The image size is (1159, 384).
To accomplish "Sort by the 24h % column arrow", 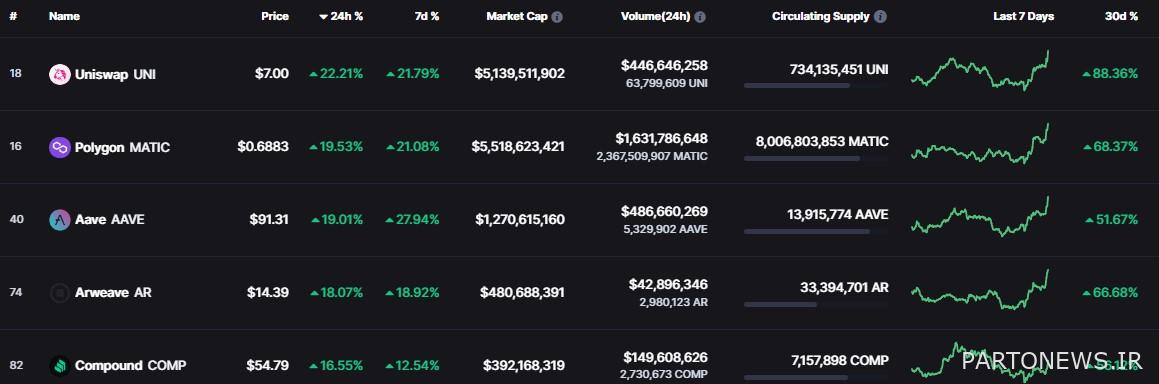I will [324, 16].
